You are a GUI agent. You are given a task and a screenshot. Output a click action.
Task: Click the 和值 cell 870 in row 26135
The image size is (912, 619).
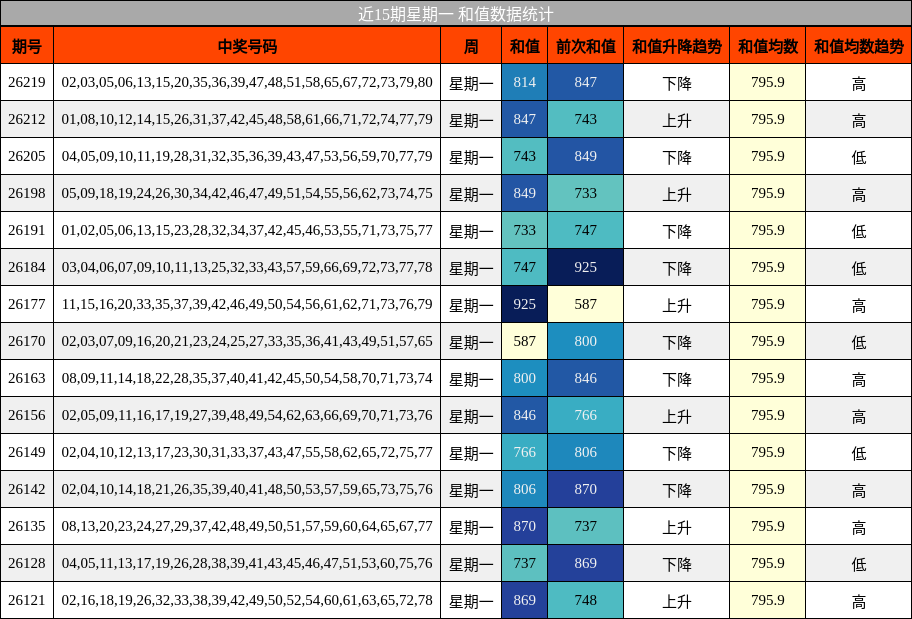525,526
